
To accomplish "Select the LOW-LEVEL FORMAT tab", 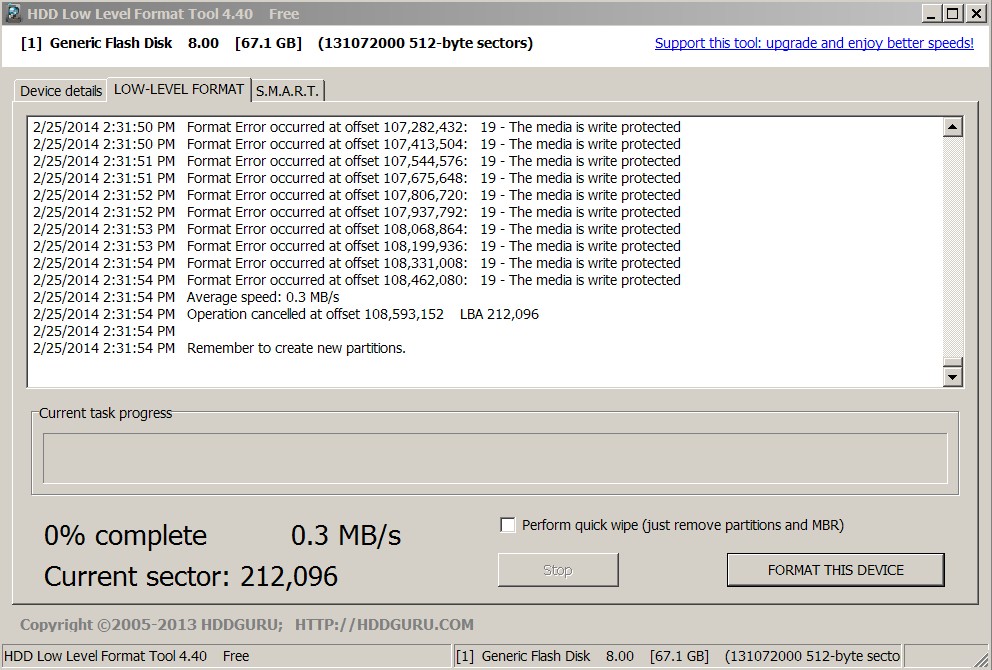I will 179,89.
